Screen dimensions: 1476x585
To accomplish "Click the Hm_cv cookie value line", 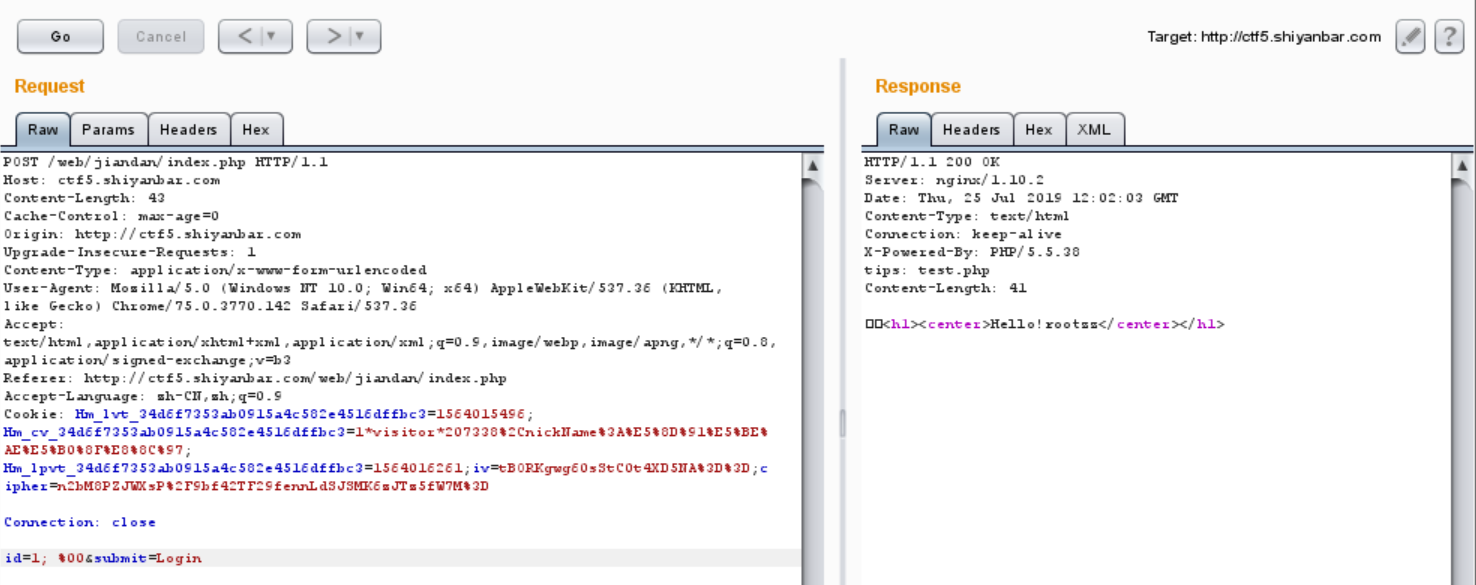I will [x=385, y=432].
